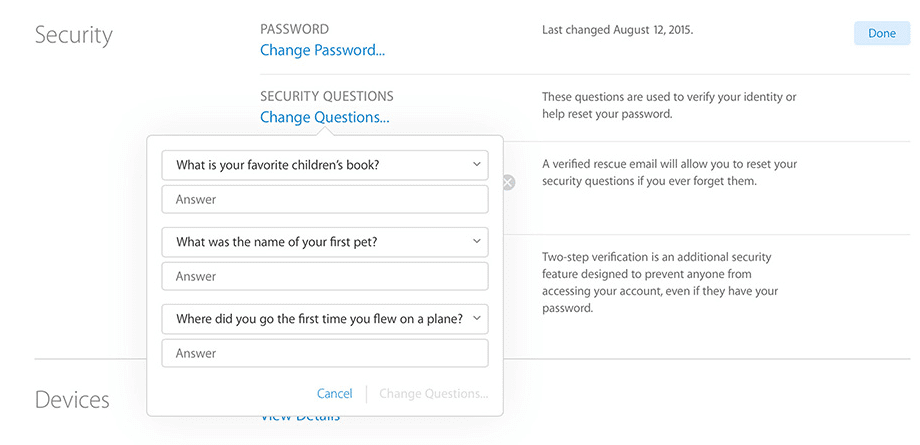Click the gray circular X icon beside popup
The height and width of the screenshot is (445, 920).
click(508, 183)
